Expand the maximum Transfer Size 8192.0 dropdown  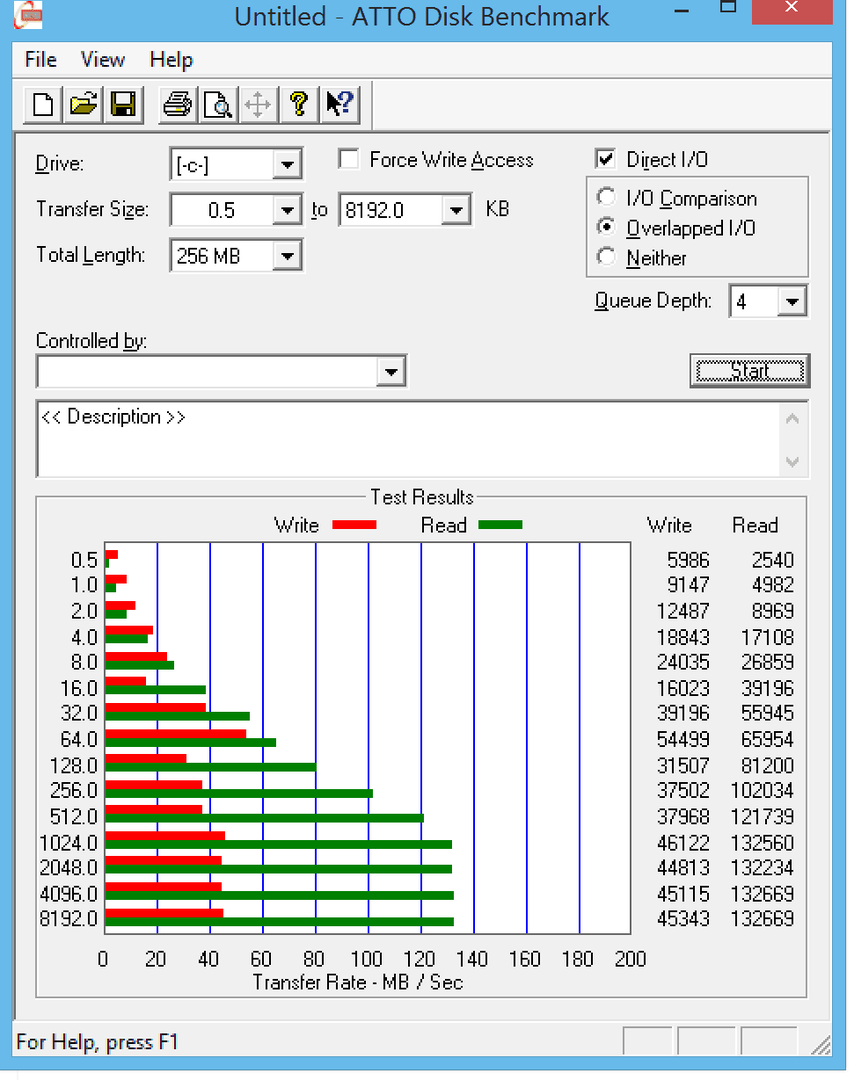[456, 210]
